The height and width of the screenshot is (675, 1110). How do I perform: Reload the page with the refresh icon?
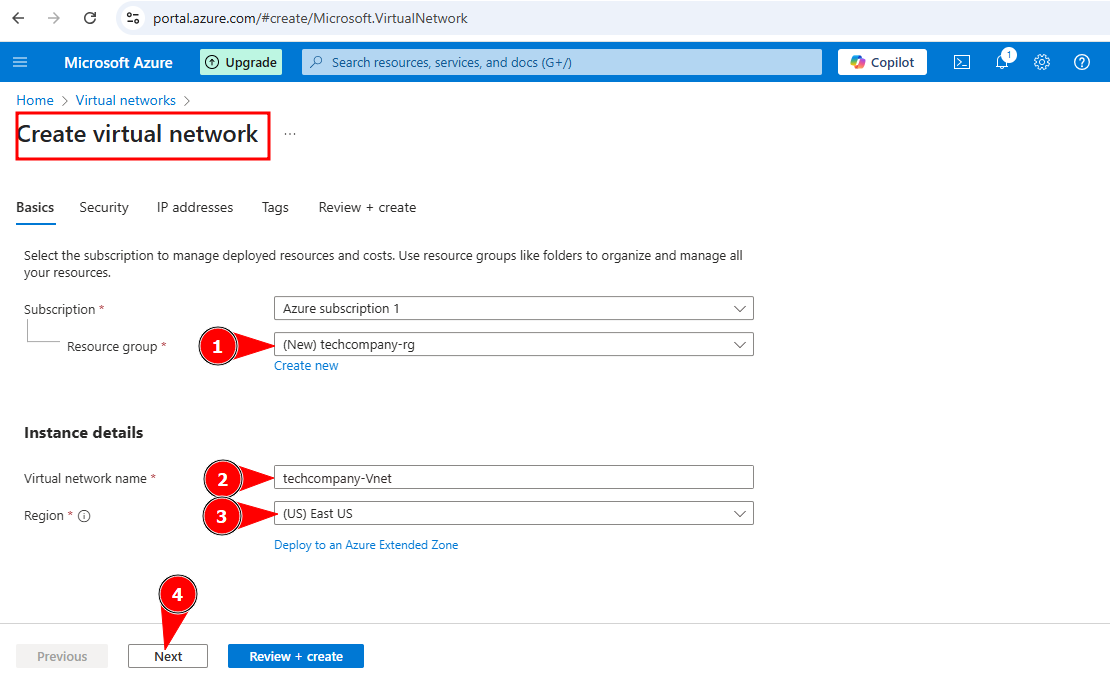point(90,18)
